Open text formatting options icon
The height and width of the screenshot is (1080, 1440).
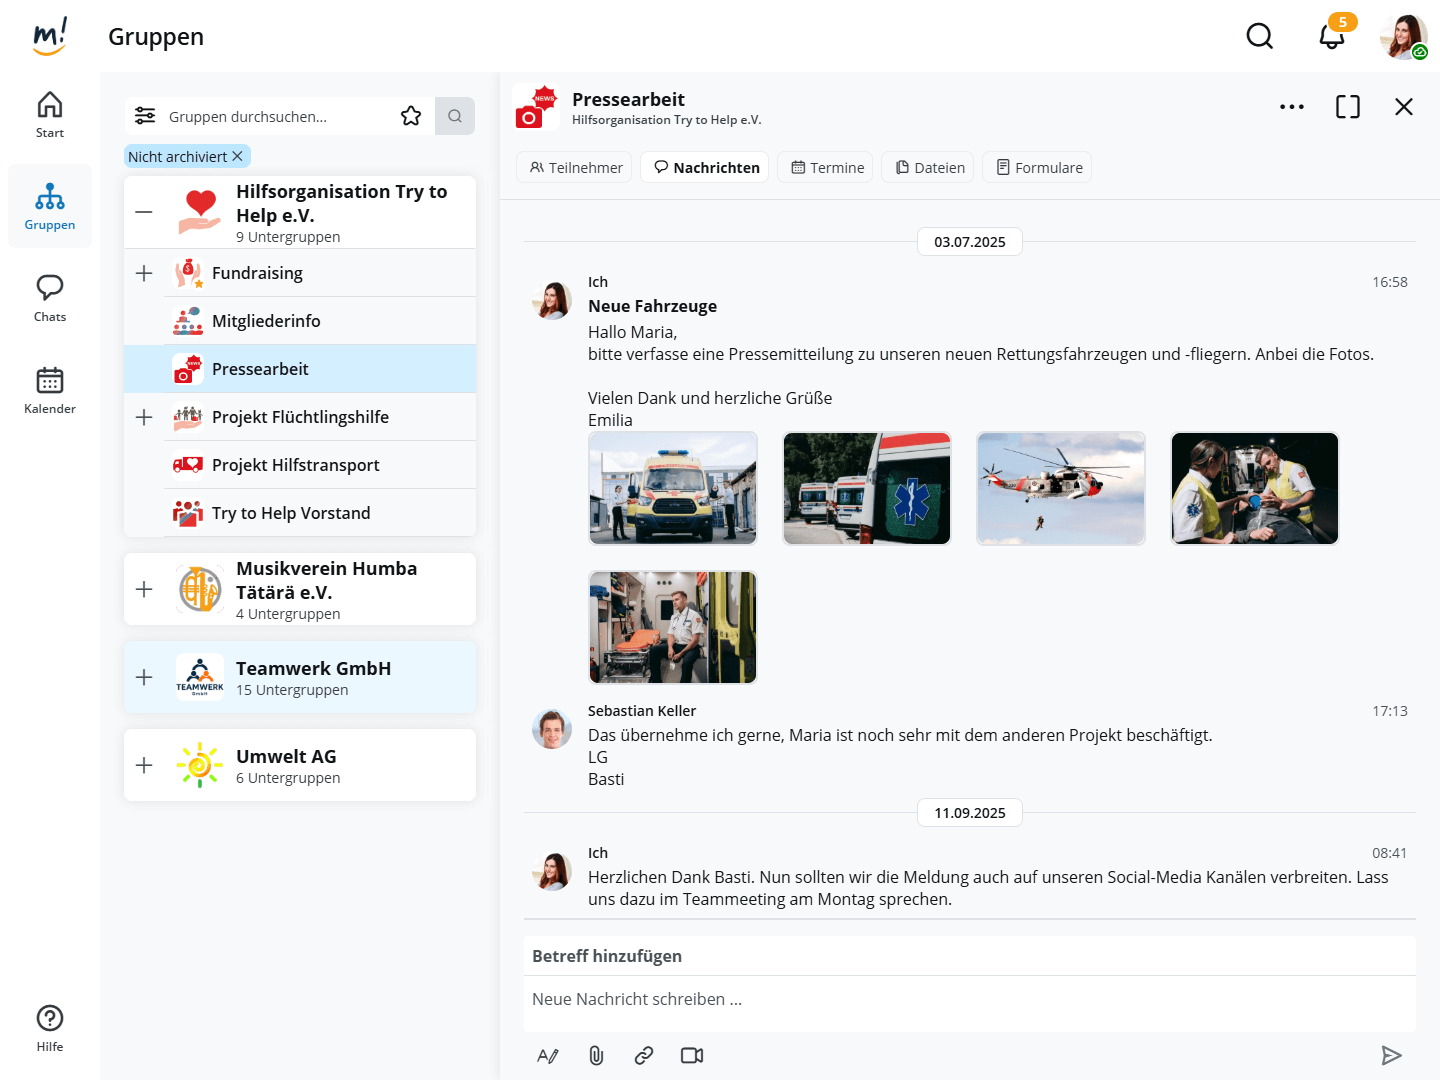(548, 1055)
